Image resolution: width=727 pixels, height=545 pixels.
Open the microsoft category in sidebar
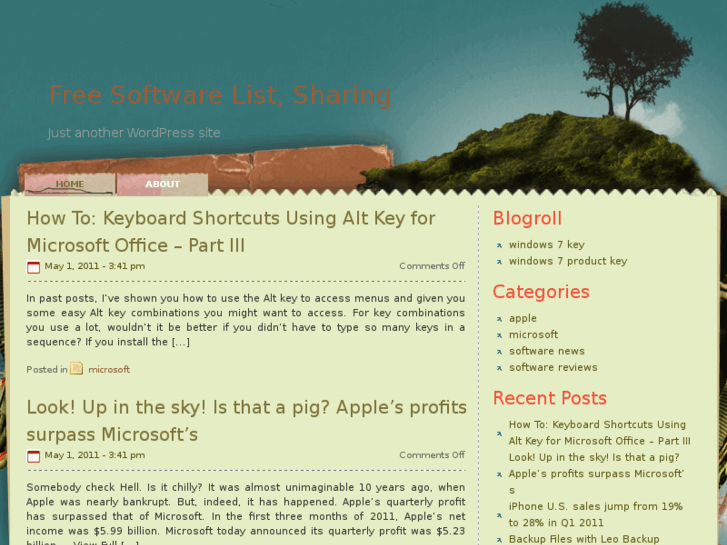(x=533, y=334)
